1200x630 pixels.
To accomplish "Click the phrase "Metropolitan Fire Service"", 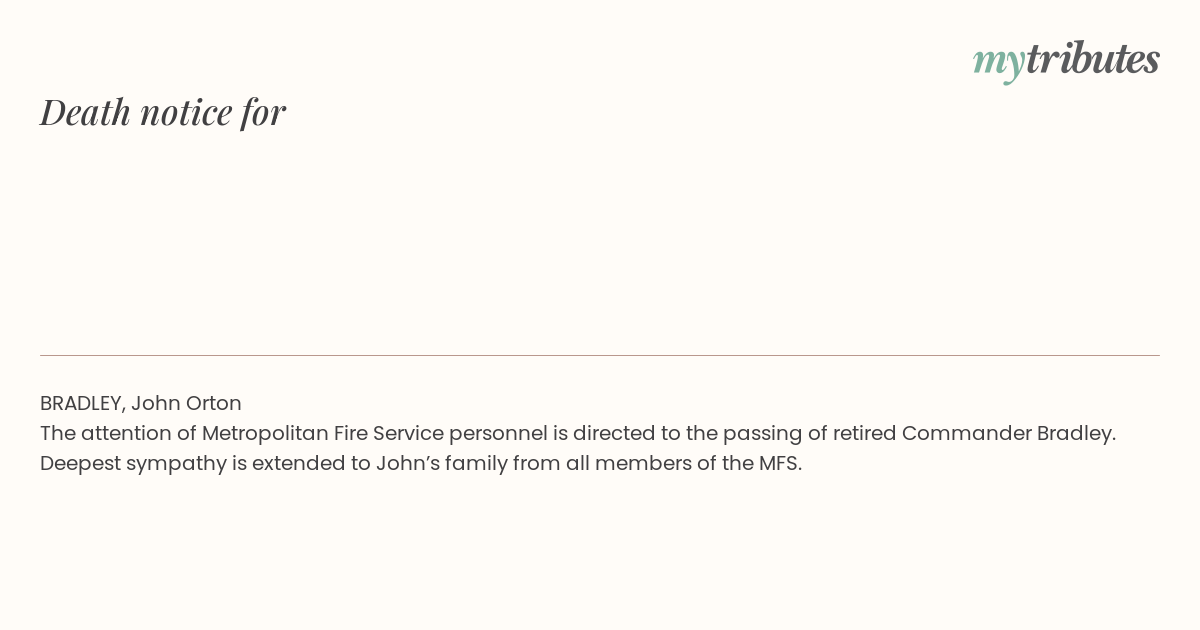I will click(322, 433).
